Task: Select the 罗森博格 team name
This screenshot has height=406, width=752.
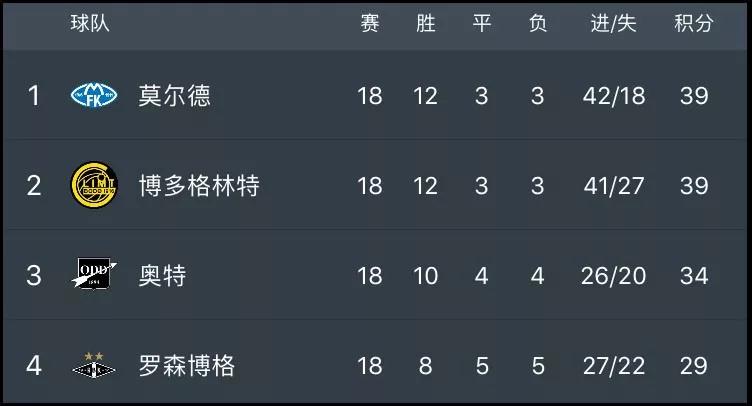Action: (x=187, y=366)
